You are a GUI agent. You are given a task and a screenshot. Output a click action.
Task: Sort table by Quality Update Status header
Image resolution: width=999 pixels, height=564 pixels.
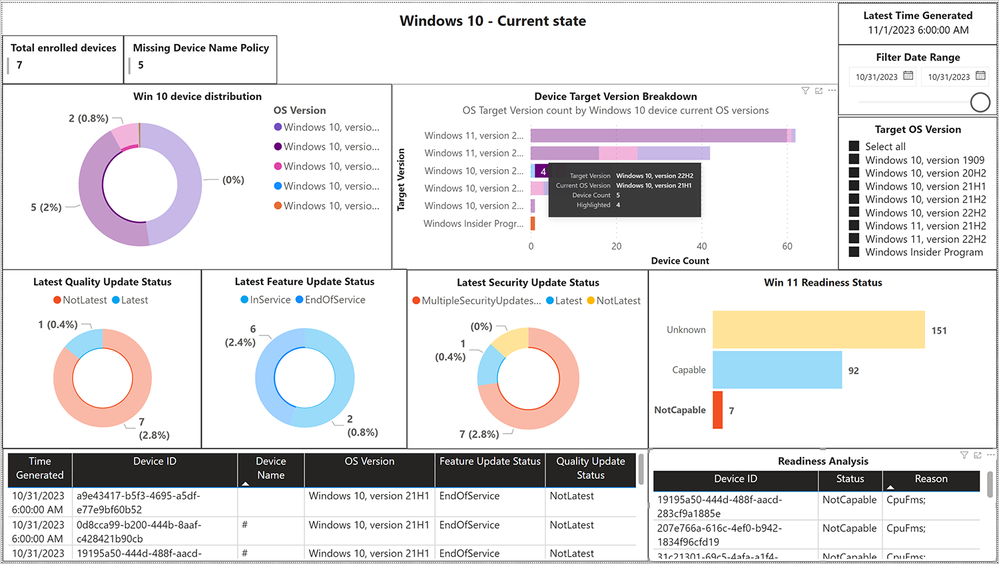[591, 468]
